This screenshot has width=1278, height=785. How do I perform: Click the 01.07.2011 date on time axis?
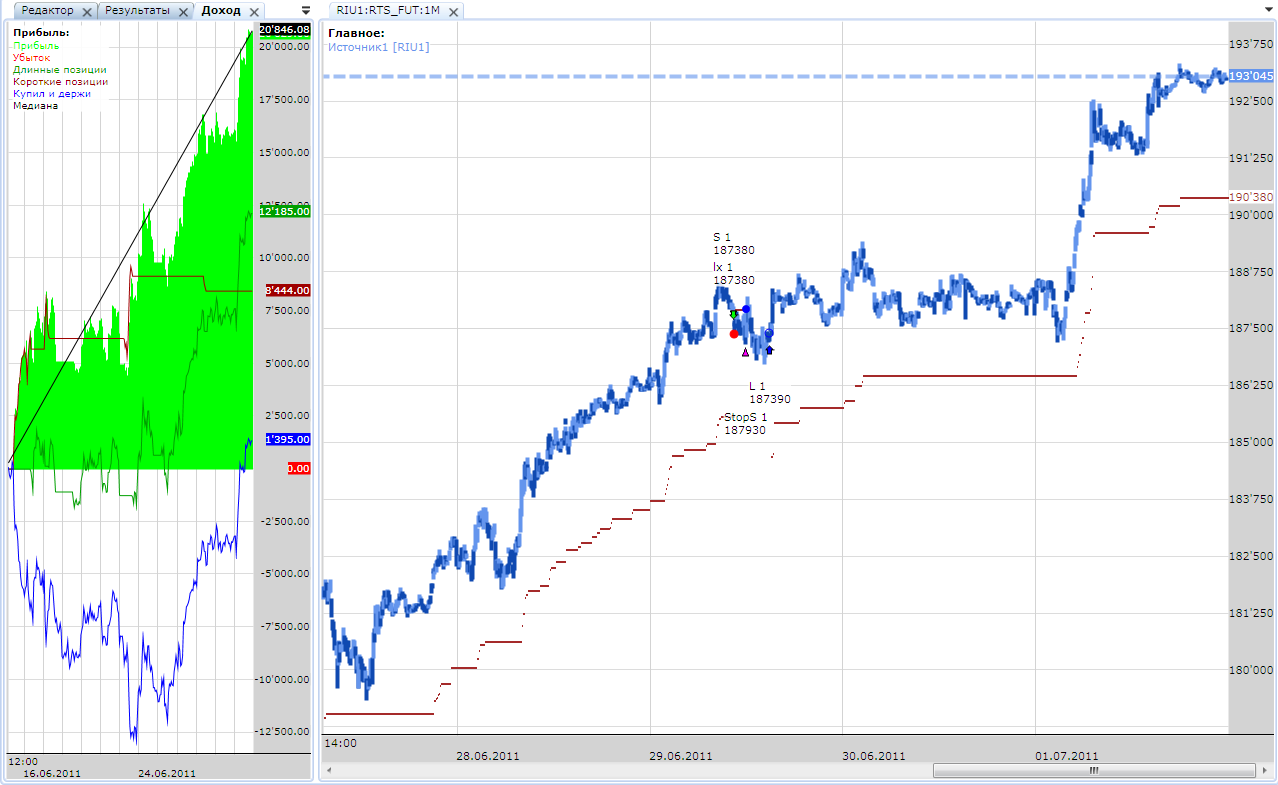point(1065,756)
